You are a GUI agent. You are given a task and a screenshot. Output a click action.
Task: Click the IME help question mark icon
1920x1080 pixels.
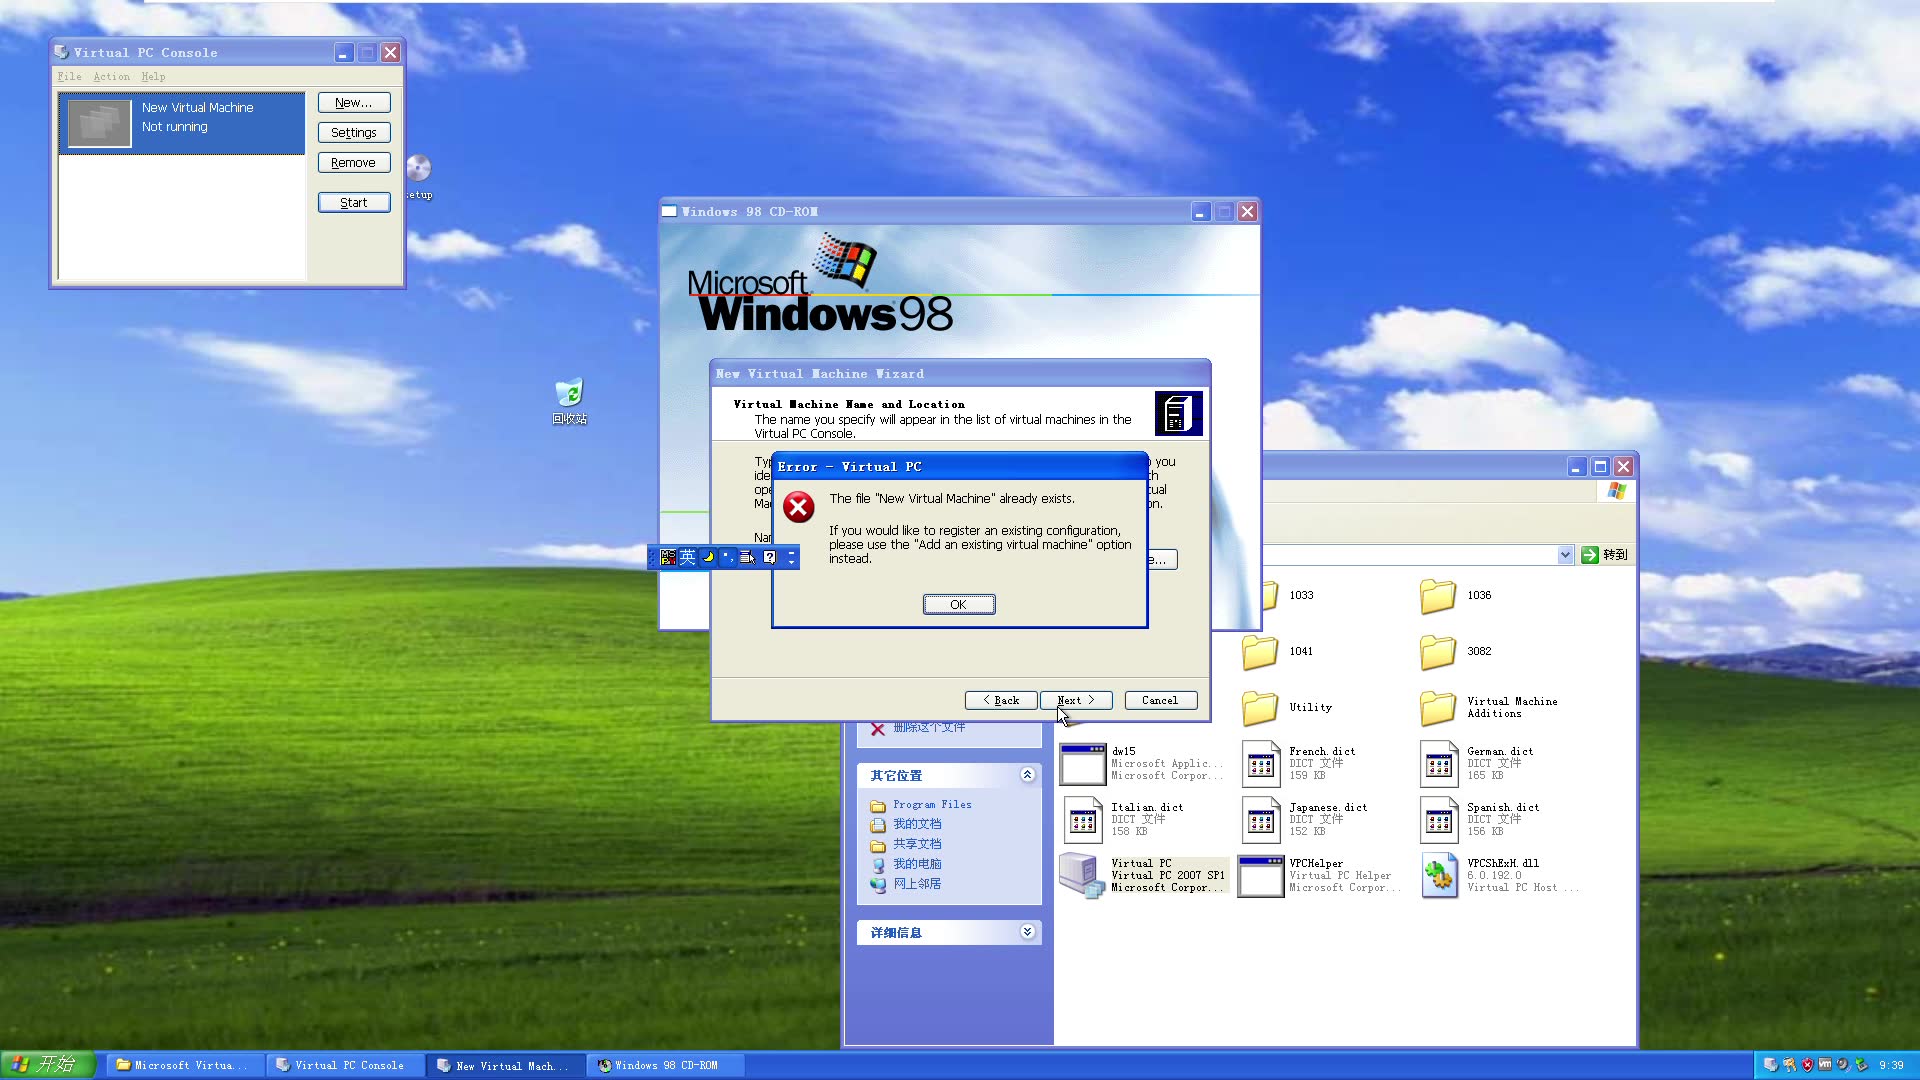(x=769, y=557)
